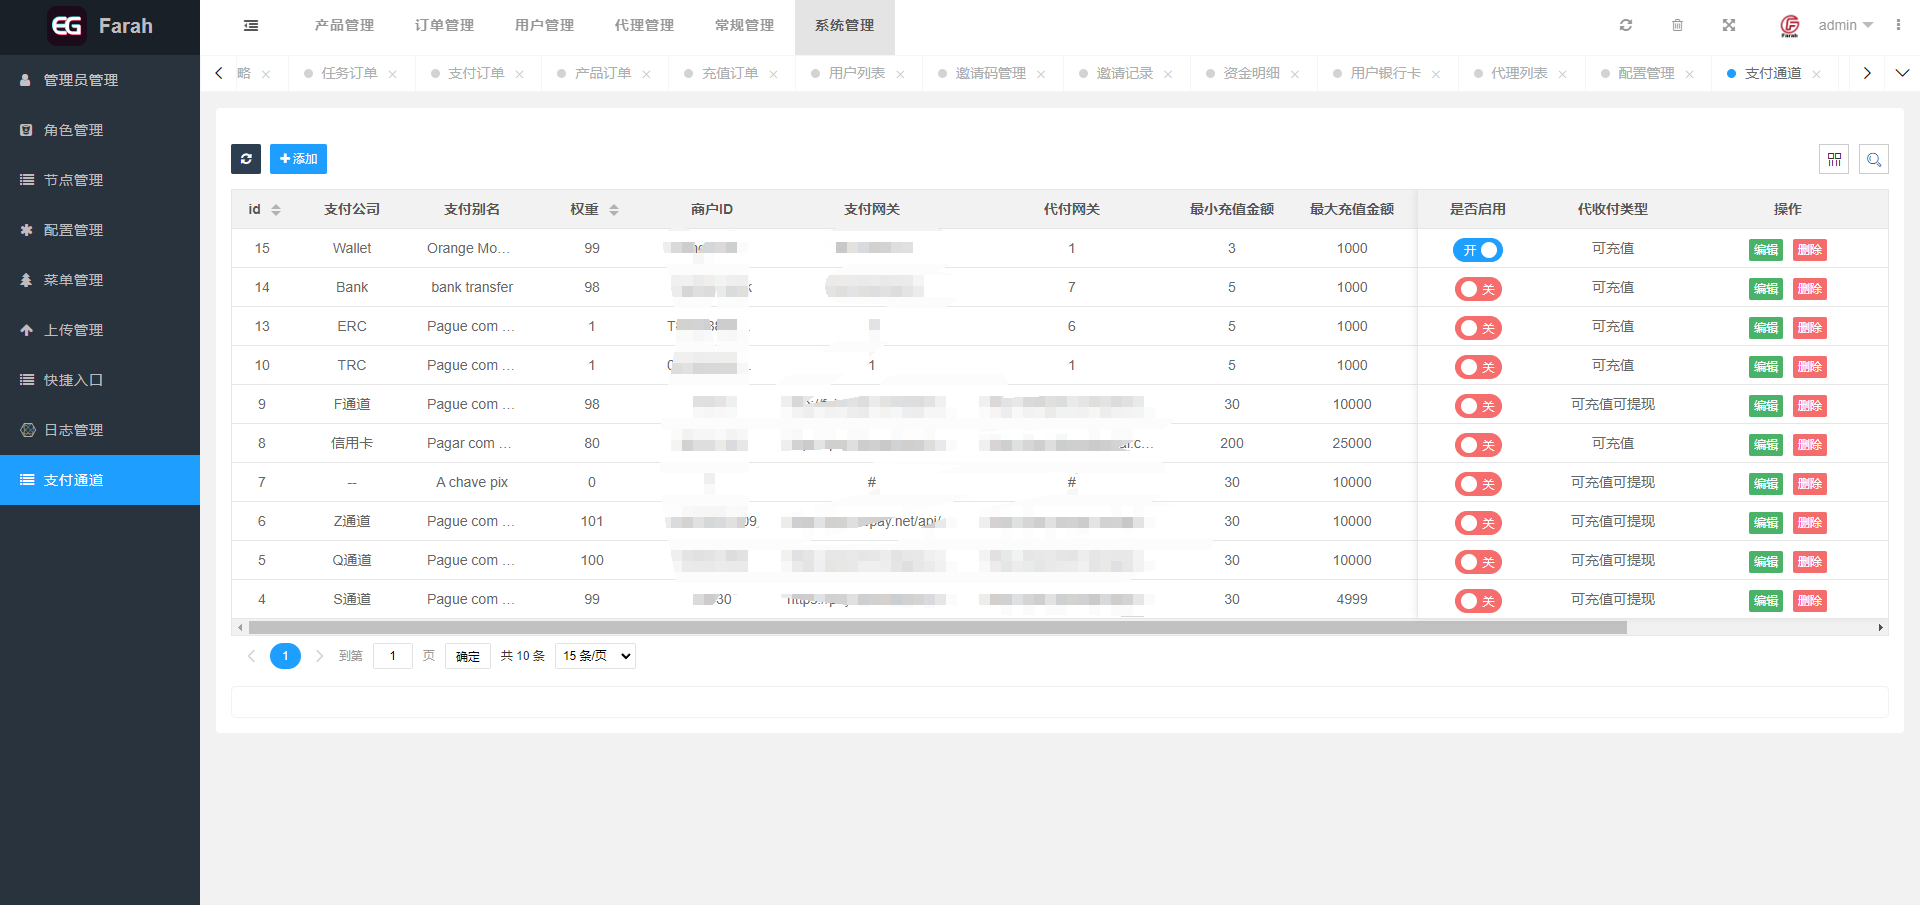
Task: Click the refresh table icon button
Action: (246, 159)
